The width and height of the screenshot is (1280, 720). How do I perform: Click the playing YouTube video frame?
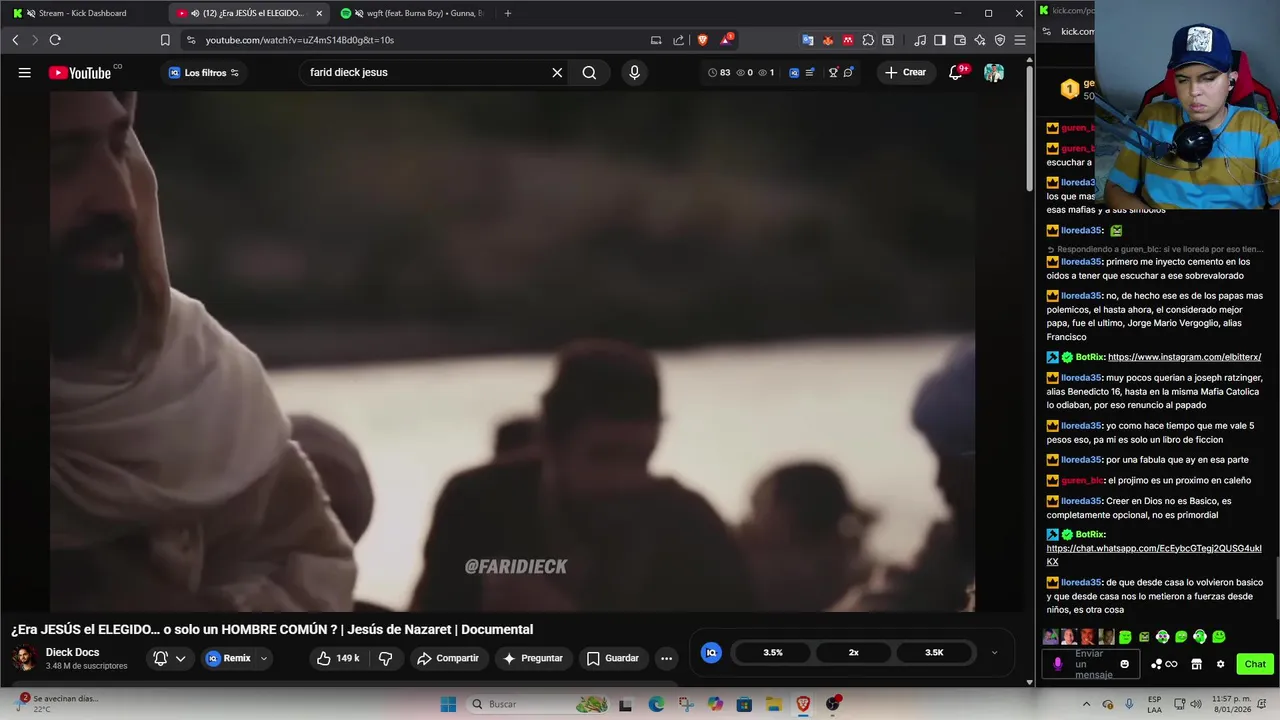(x=512, y=351)
